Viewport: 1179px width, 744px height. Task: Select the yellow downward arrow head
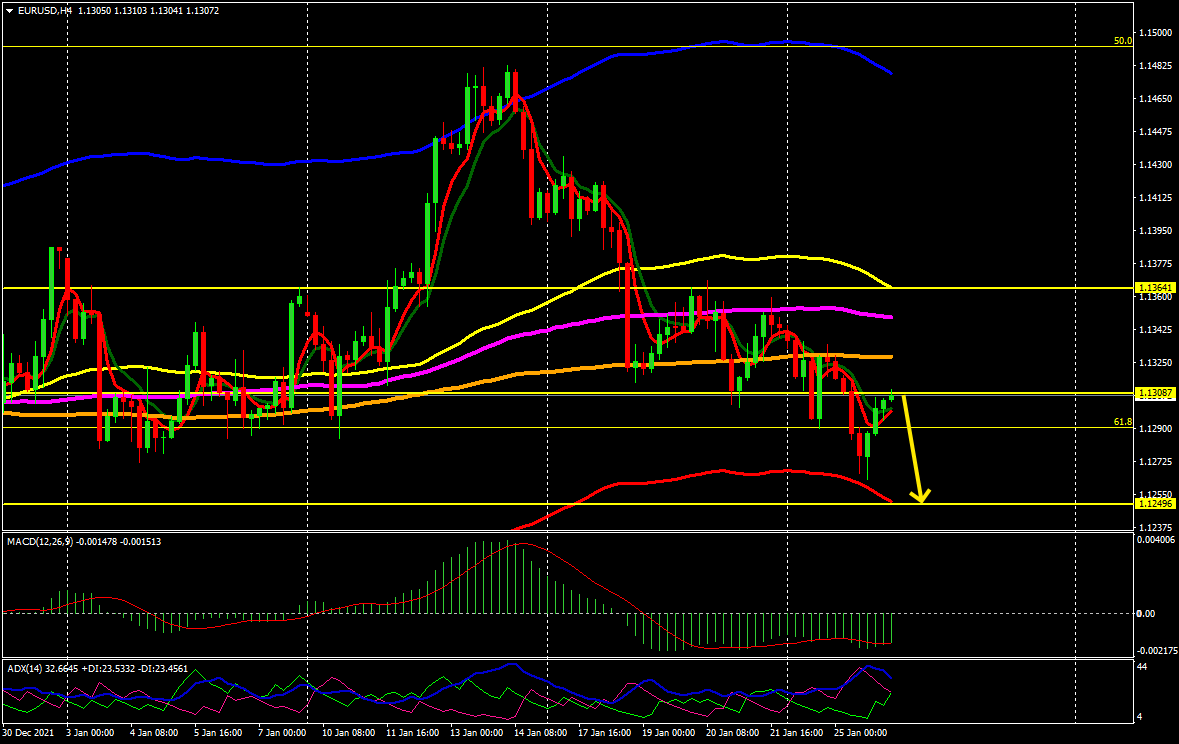point(920,494)
